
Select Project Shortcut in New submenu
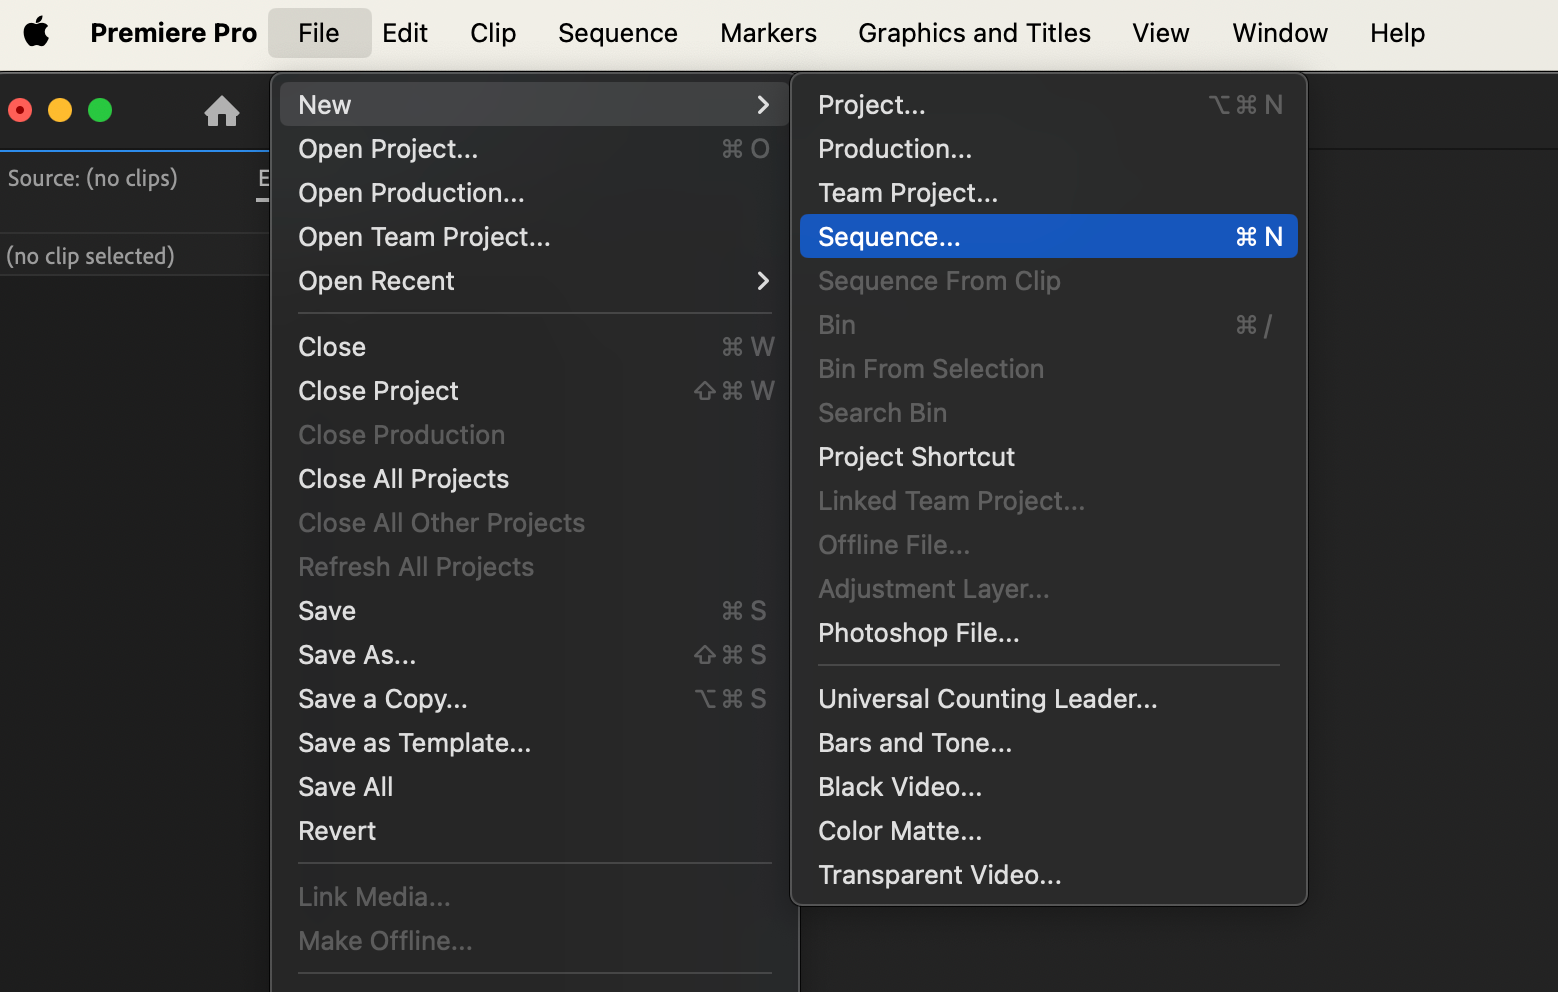[1049, 457]
